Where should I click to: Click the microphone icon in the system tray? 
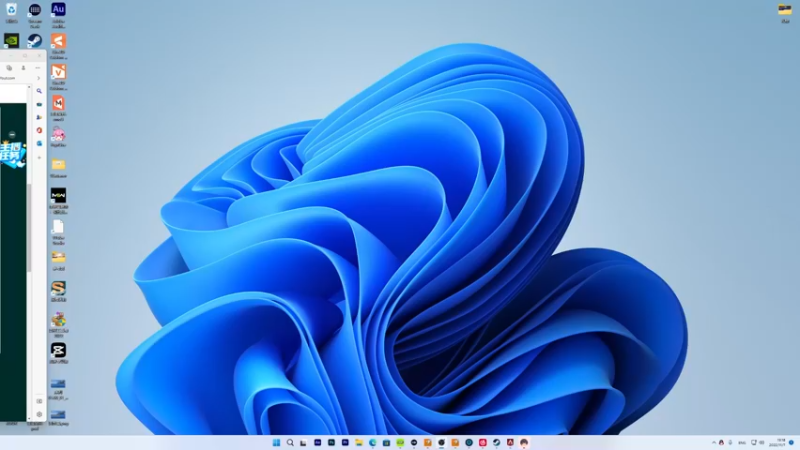tap(730, 442)
